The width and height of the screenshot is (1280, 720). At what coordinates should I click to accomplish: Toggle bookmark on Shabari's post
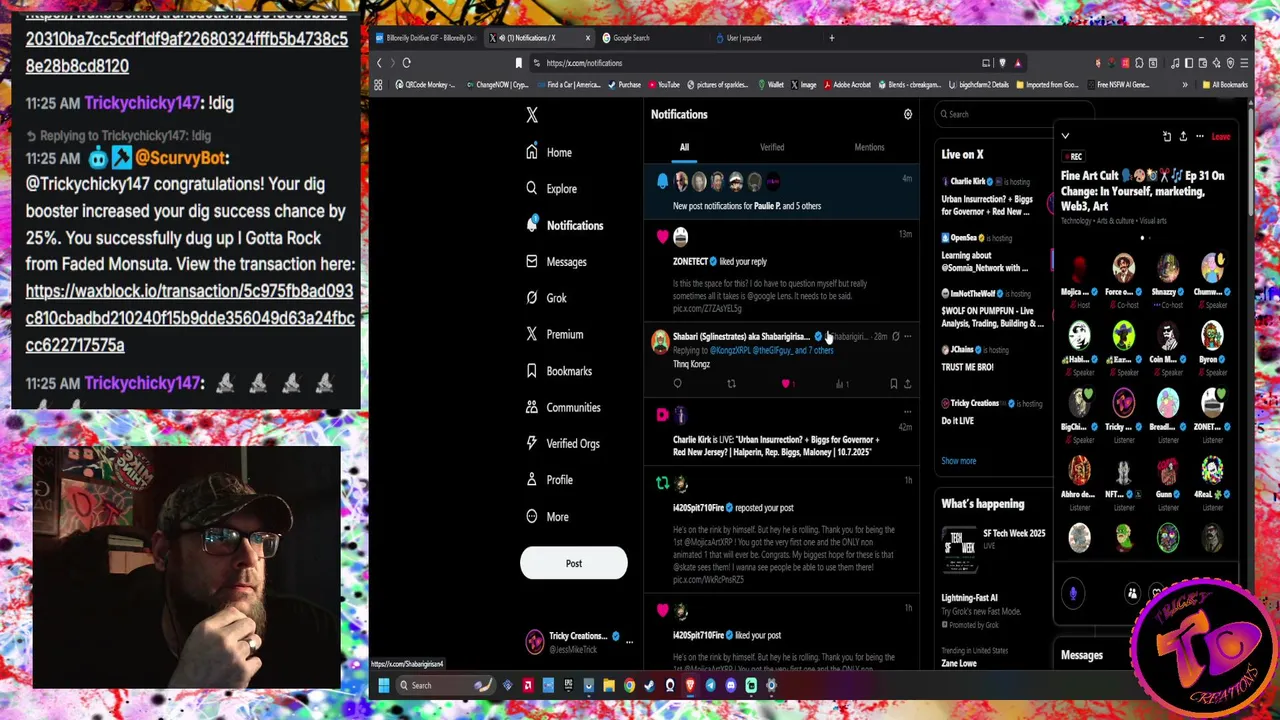tap(893, 383)
